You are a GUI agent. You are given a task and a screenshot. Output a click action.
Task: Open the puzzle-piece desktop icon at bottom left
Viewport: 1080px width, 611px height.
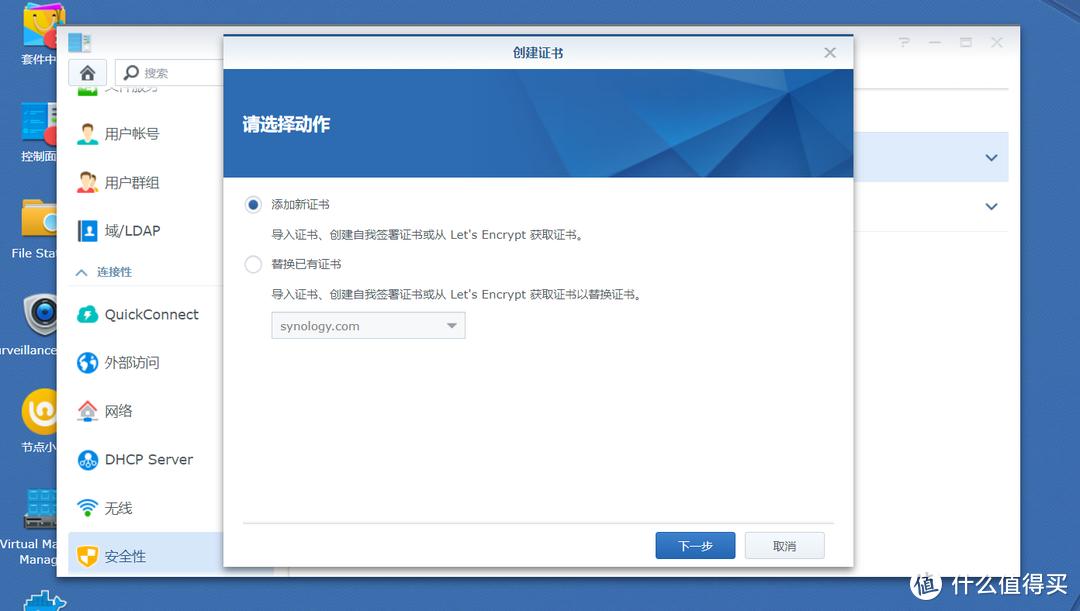pos(45,601)
